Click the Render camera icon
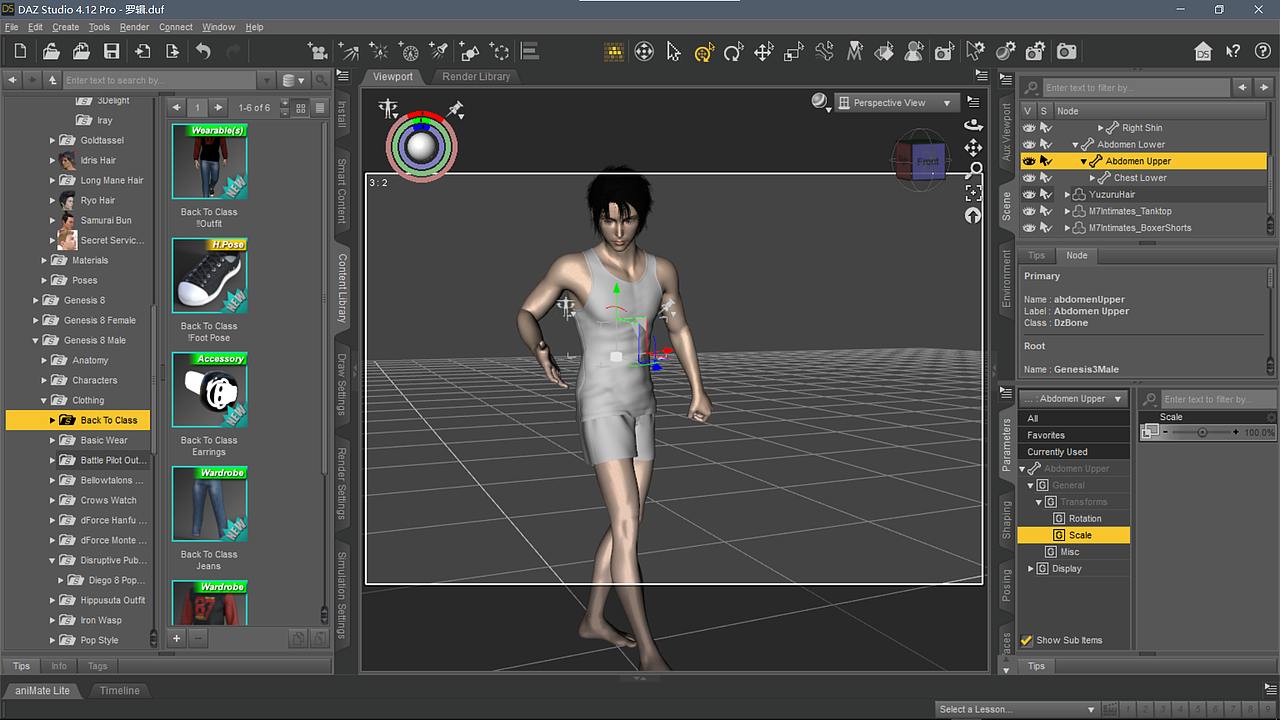The width and height of the screenshot is (1280, 720). [x=1067, y=51]
